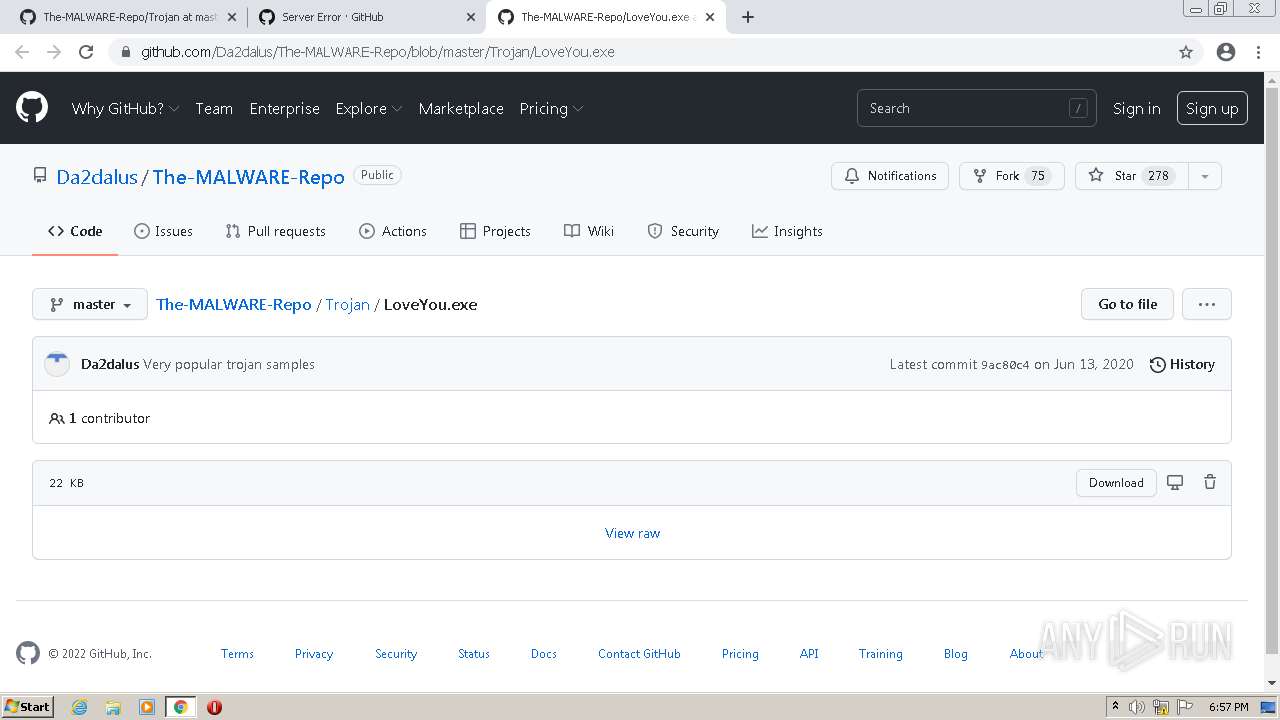Click red security icon in taskbar
1280x720 pixels.
pos(214,707)
